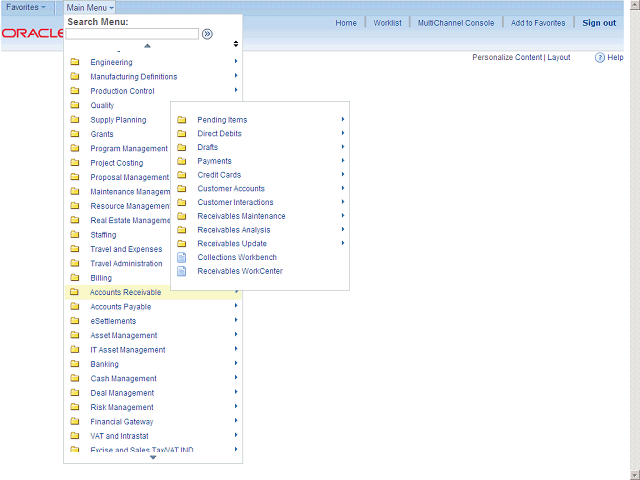Expand the Cash Management submenu arrow
This screenshot has height=480, width=640.
(x=236, y=379)
